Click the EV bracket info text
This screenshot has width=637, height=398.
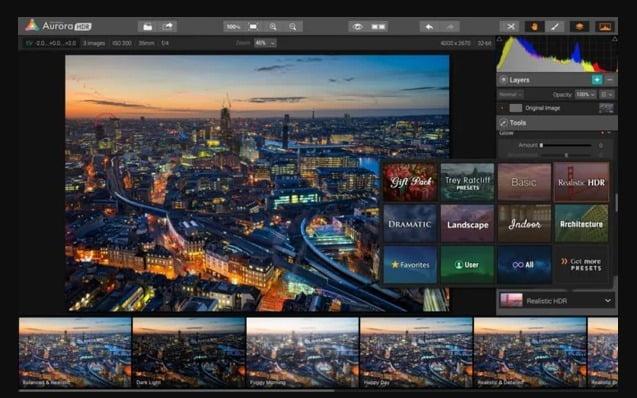[x=51, y=43]
